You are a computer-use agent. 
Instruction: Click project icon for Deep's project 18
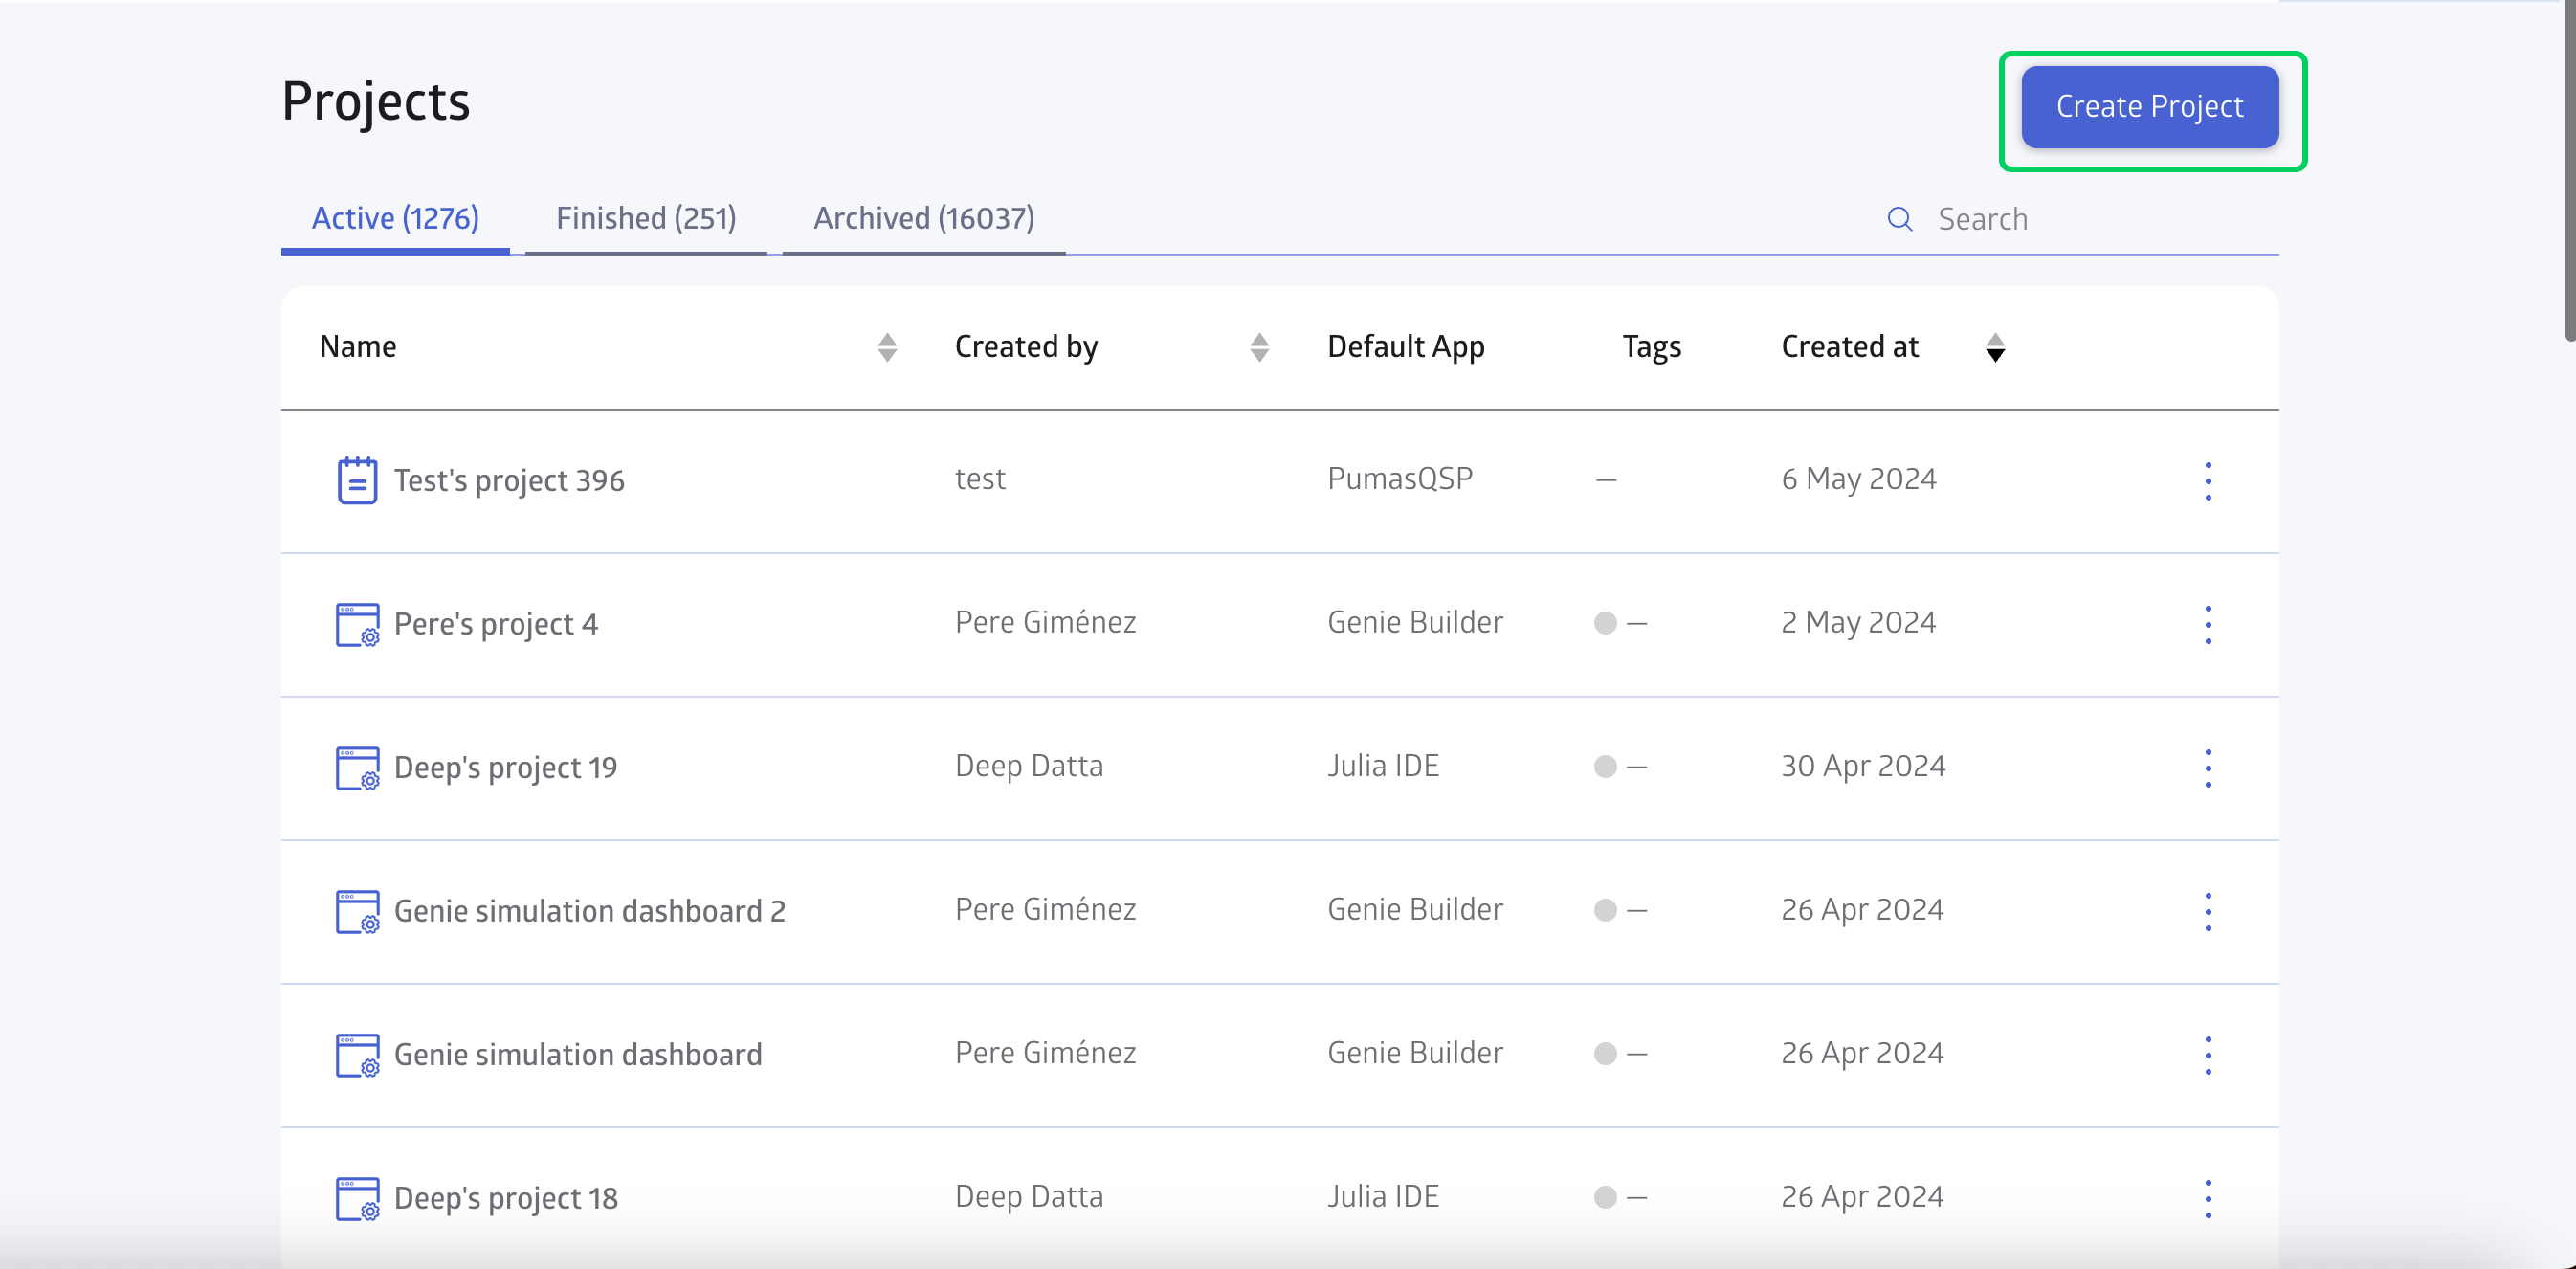[357, 1198]
